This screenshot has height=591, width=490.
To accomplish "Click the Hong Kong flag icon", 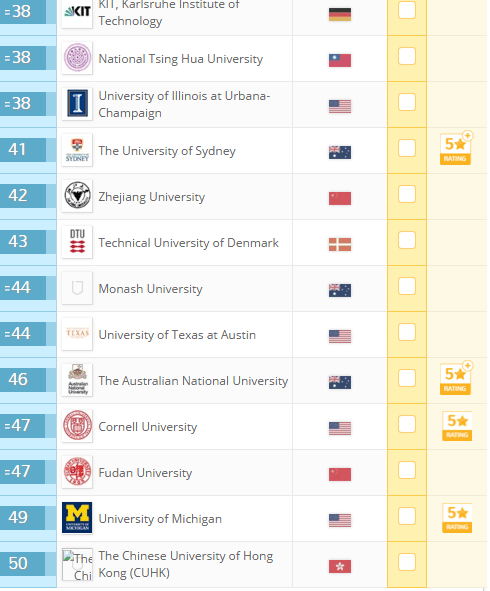I will coord(340,566).
